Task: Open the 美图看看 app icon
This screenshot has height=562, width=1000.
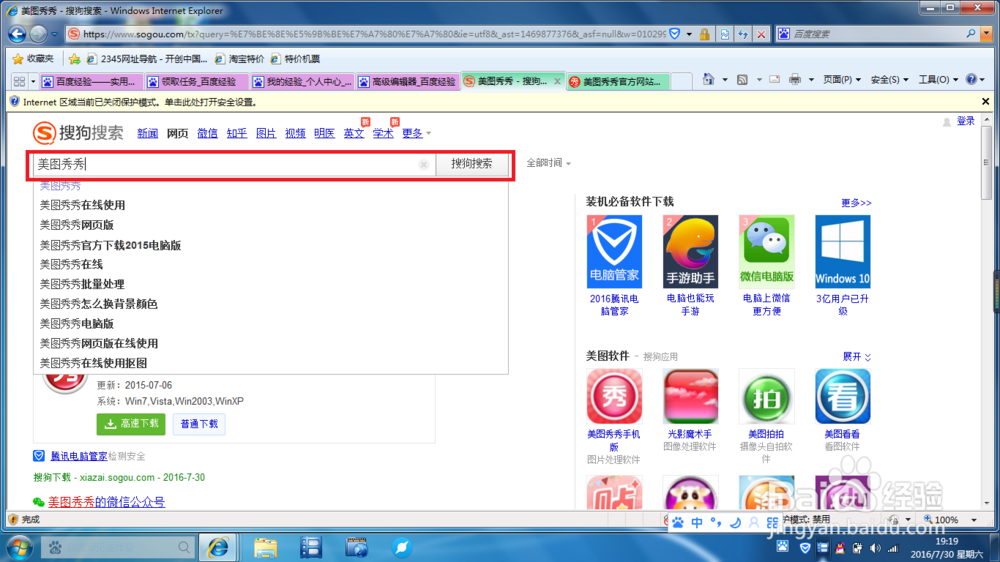Action: (x=842, y=396)
